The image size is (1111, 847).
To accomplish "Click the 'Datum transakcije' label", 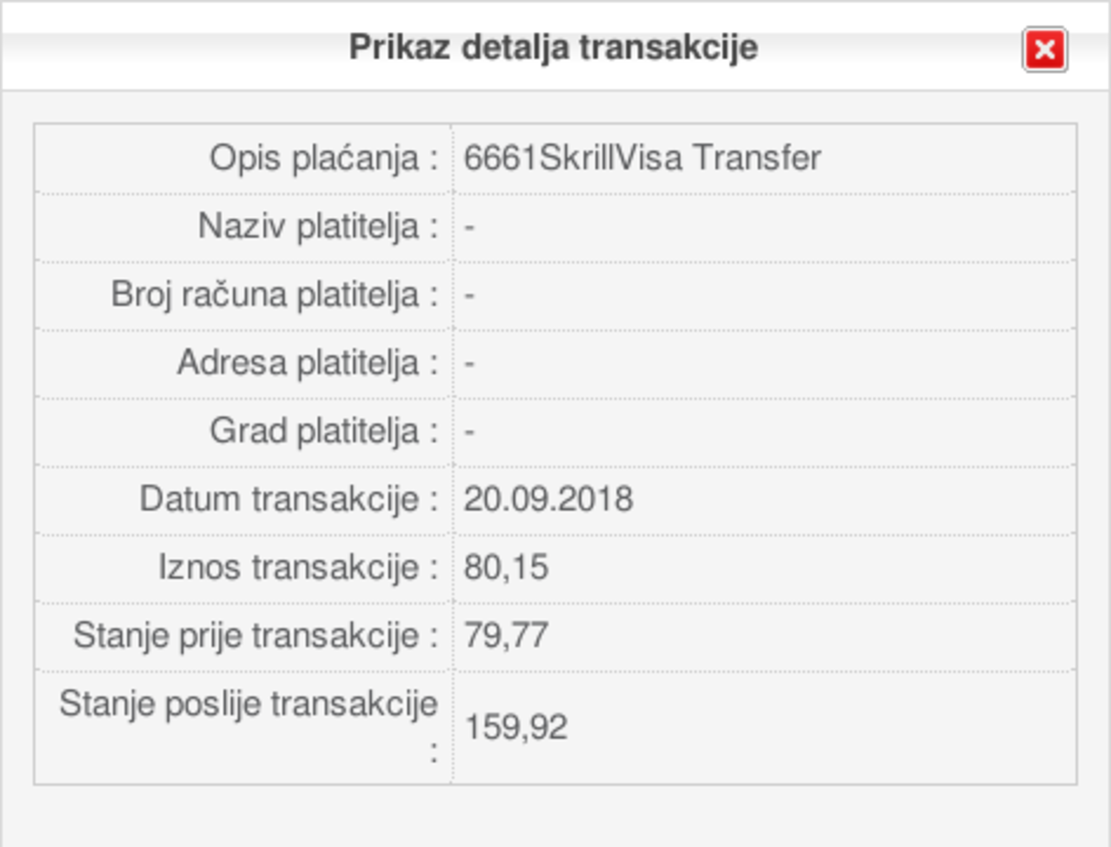I will [x=289, y=499].
